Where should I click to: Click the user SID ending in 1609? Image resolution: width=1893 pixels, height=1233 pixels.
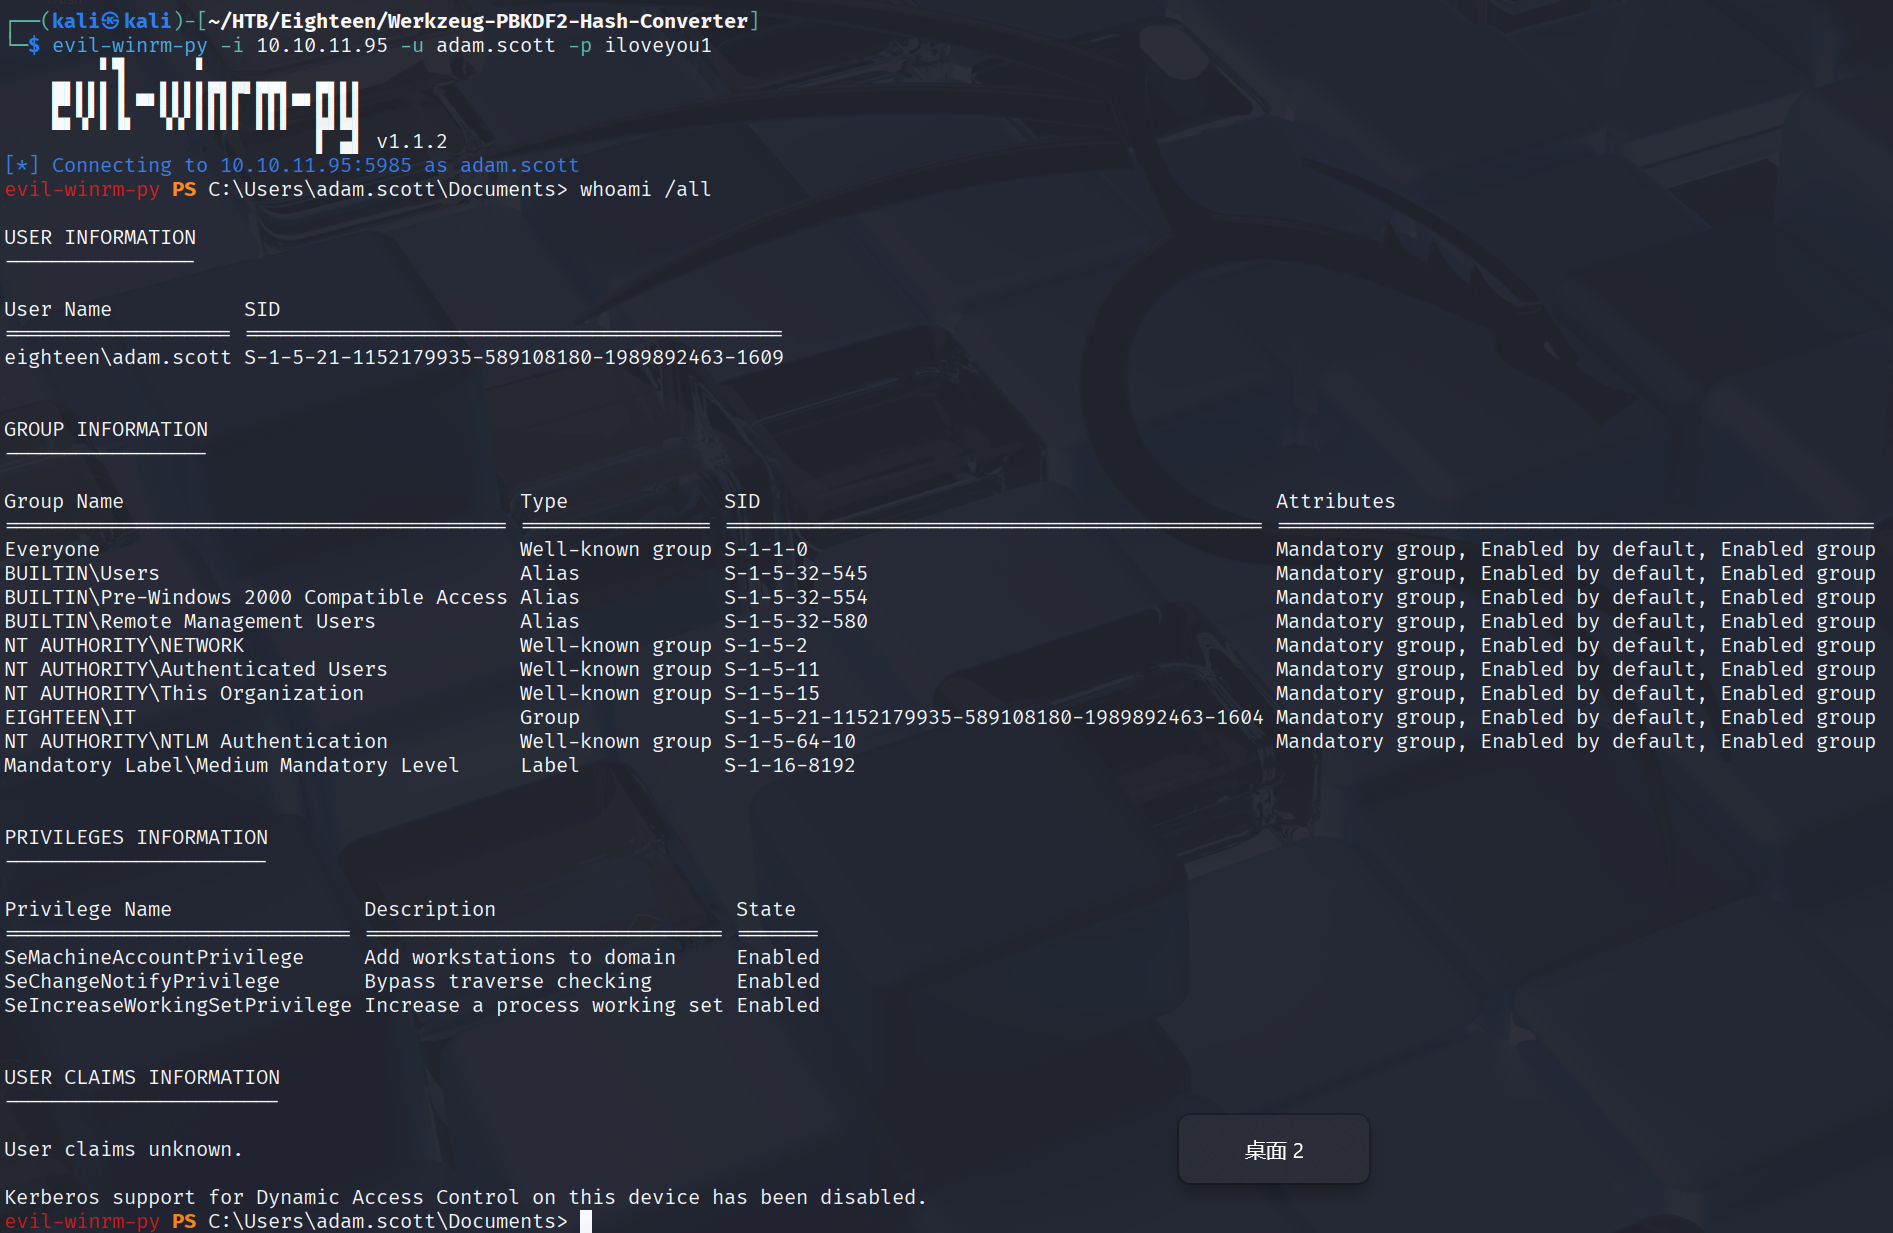514,357
